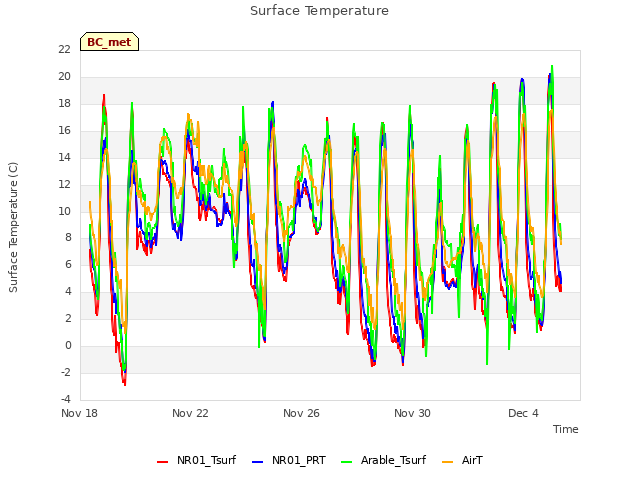Click the Dec 4 x-axis label
Viewport: 640px width, 480px height.
click(x=523, y=413)
